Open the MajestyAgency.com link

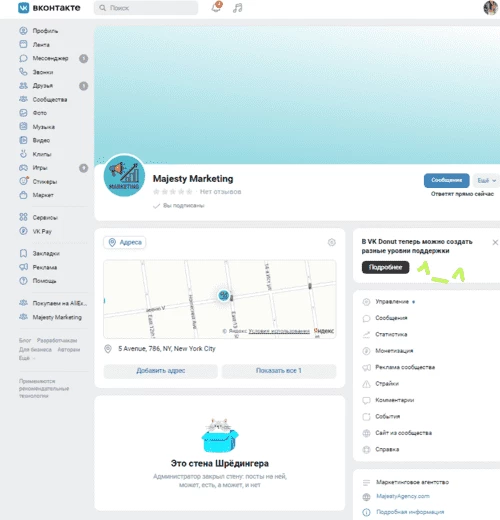(403, 496)
